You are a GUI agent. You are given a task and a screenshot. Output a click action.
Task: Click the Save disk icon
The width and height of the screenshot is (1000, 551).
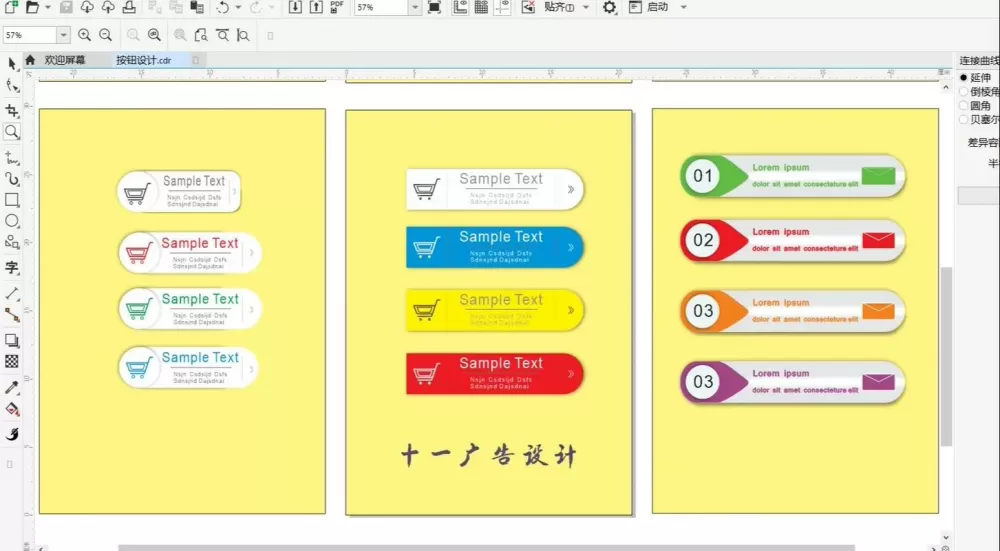pos(66,7)
